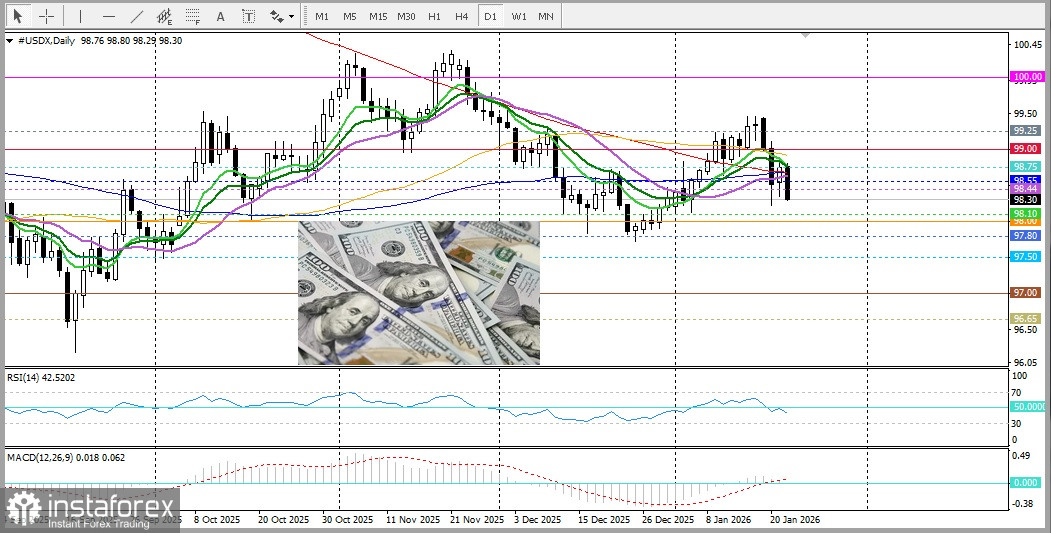Switch to M30 timeframe

pyautogui.click(x=406, y=16)
